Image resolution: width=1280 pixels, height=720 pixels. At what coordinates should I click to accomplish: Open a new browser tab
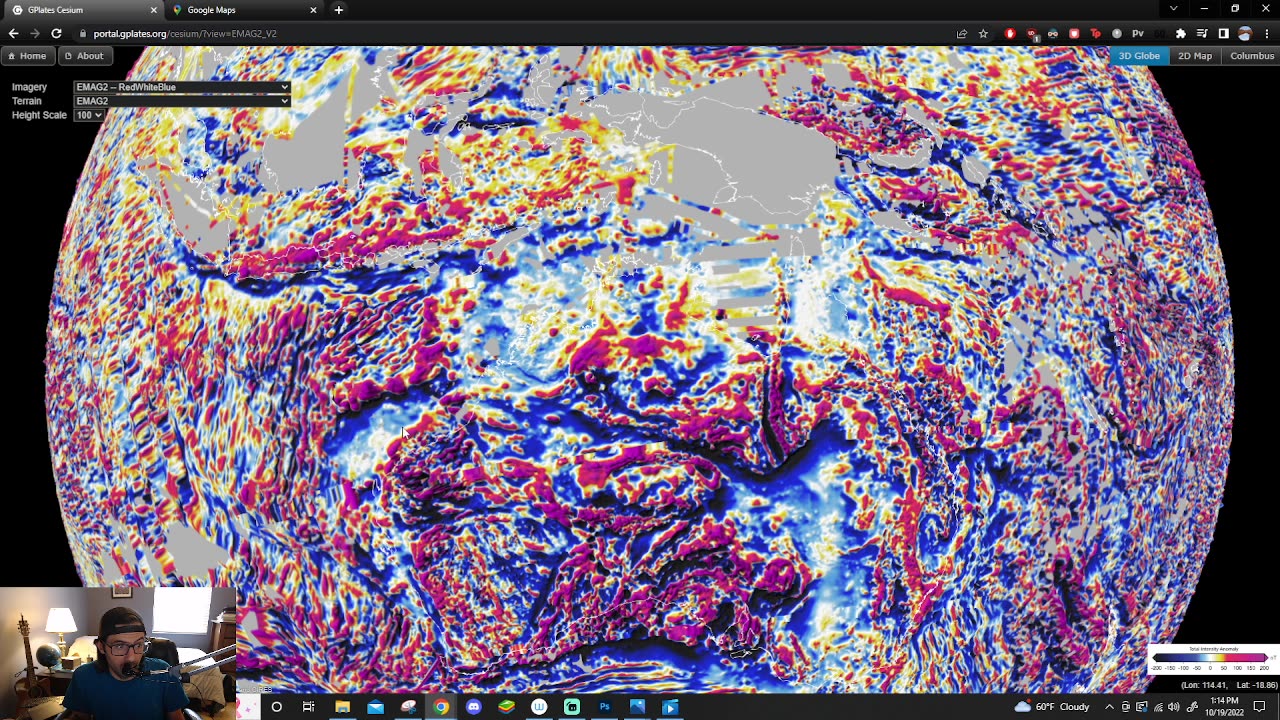pos(338,10)
